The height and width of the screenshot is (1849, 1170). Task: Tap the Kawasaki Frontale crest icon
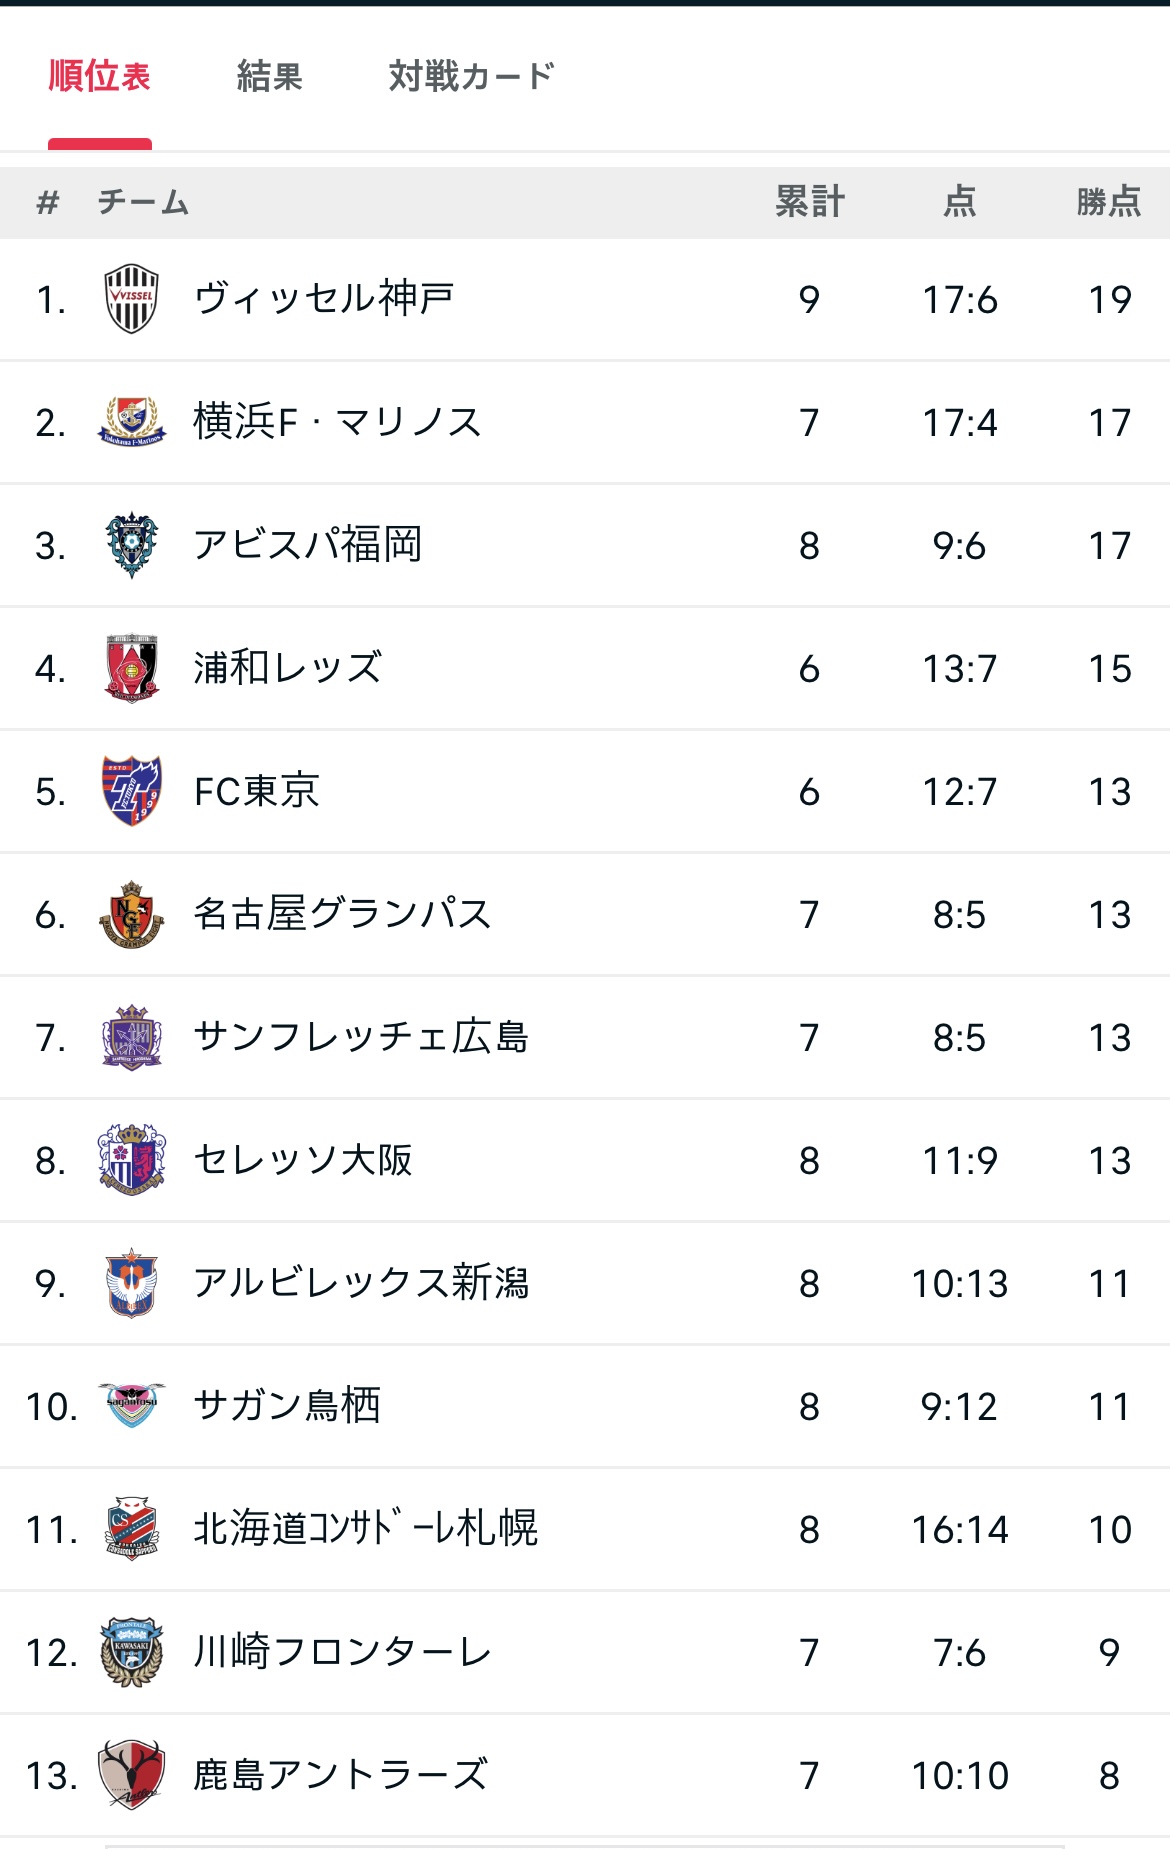(x=131, y=1652)
